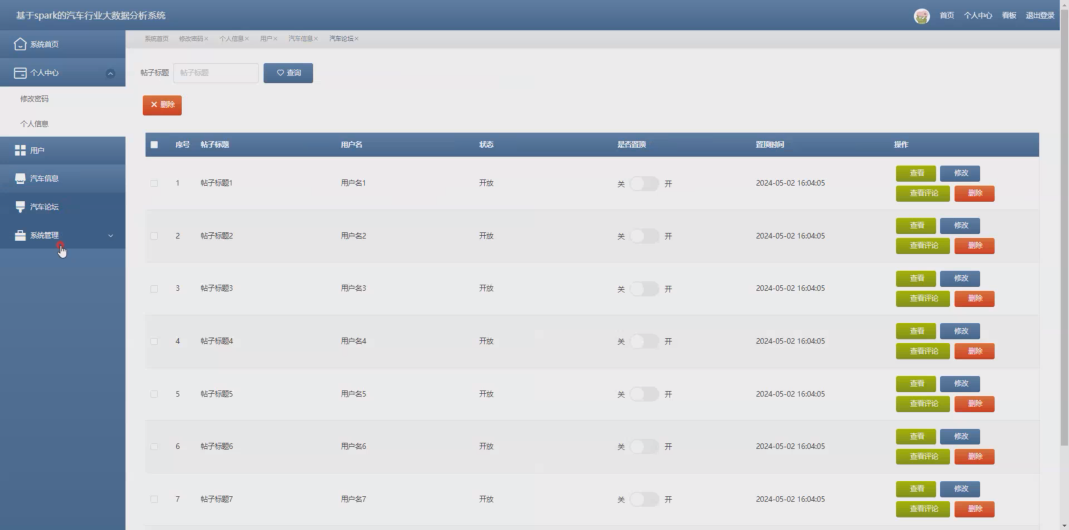This screenshot has height=530, width=1069.
Task: Toggle the 是否置顶 switch for row 1
Action: [644, 183]
